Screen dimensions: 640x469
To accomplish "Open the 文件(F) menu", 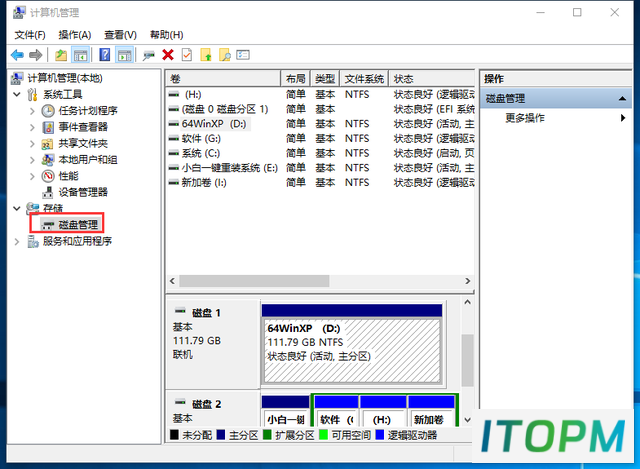I will pos(30,35).
